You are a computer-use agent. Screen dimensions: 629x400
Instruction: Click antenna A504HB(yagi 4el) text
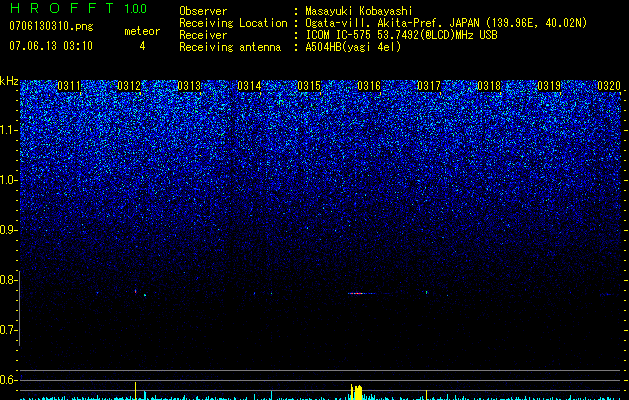pyautogui.click(x=353, y=47)
